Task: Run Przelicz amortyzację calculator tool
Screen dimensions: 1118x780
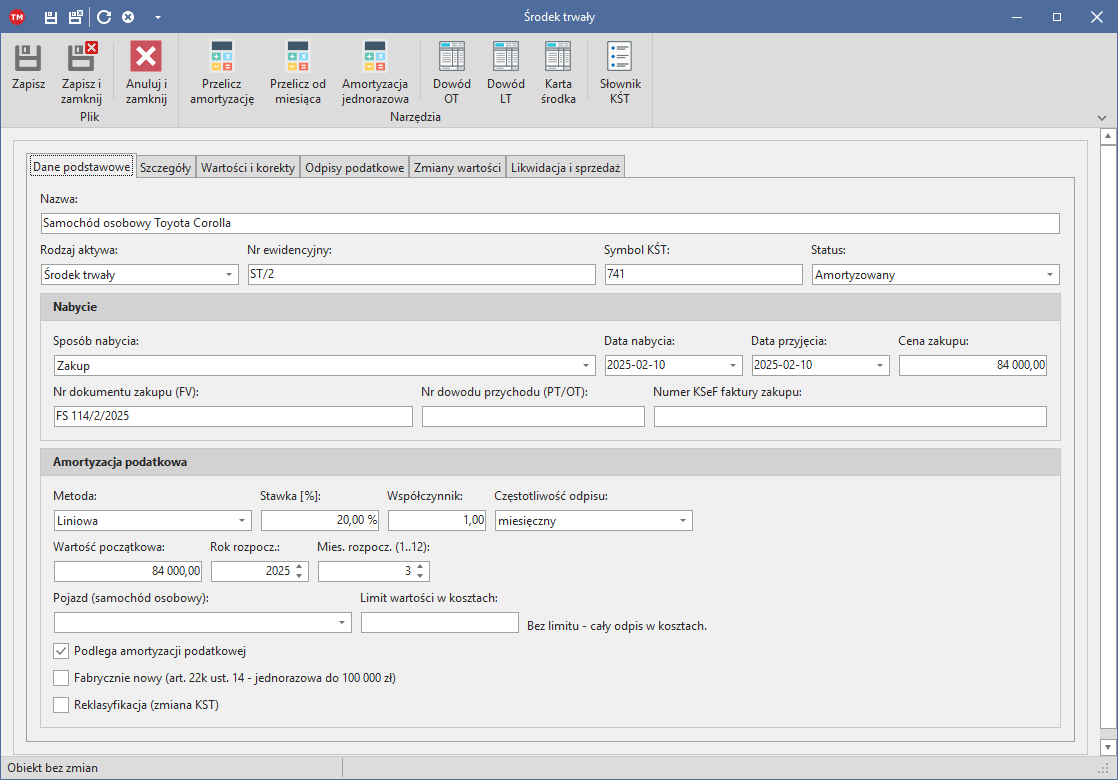Action: [x=222, y=73]
